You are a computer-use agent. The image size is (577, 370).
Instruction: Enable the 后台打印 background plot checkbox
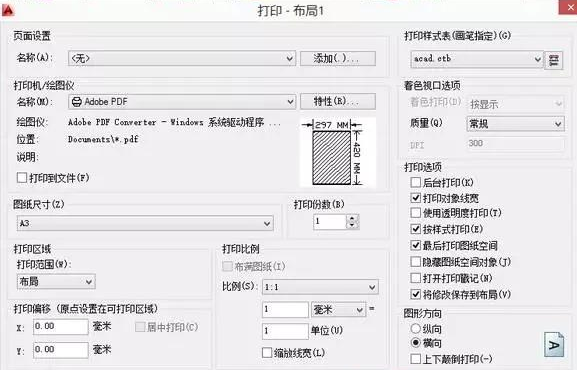click(x=415, y=182)
